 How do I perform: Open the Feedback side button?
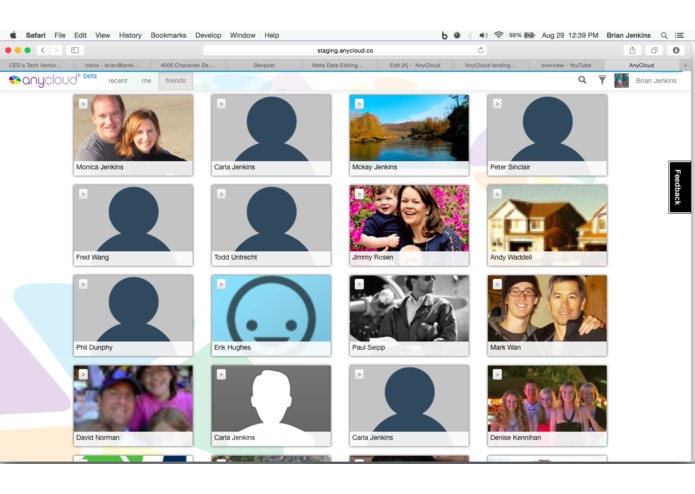pyautogui.click(x=679, y=187)
